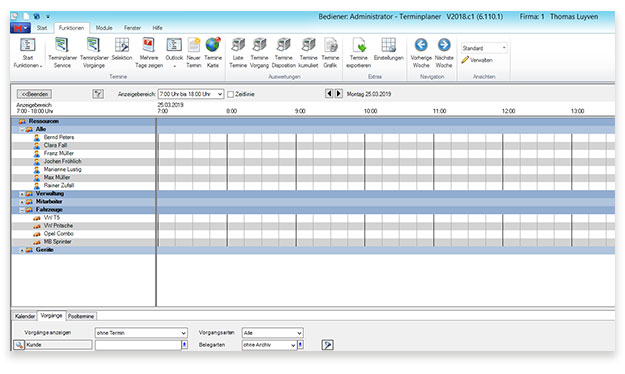The height and width of the screenshot is (374, 625).
Task: Switch to the Pooltermine tab
Action: click(81, 316)
